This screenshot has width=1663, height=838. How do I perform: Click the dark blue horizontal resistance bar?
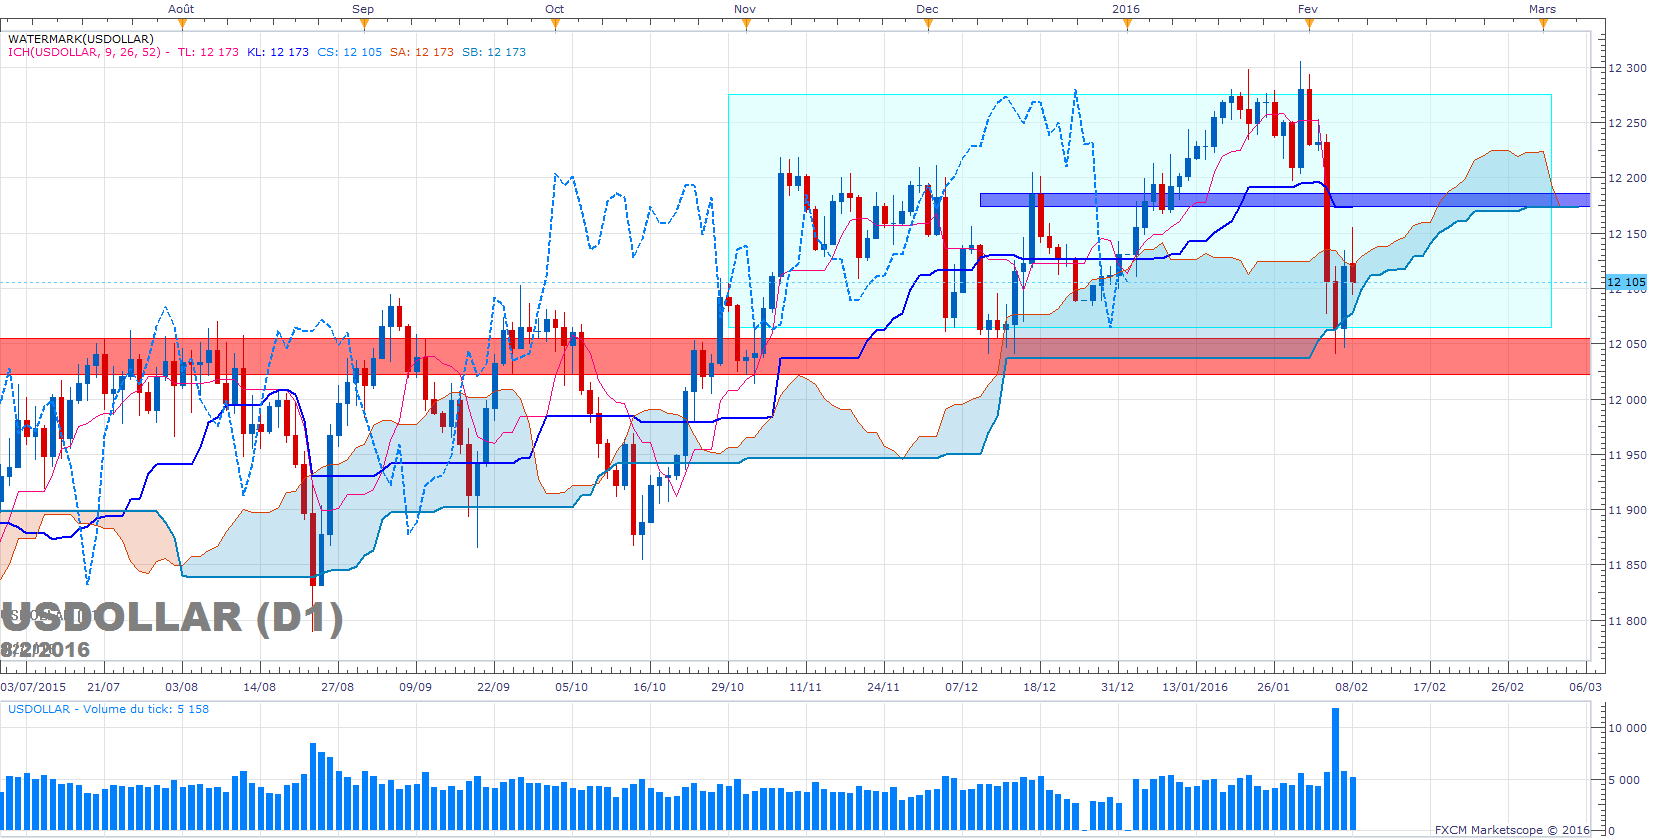(x=1285, y=200)
